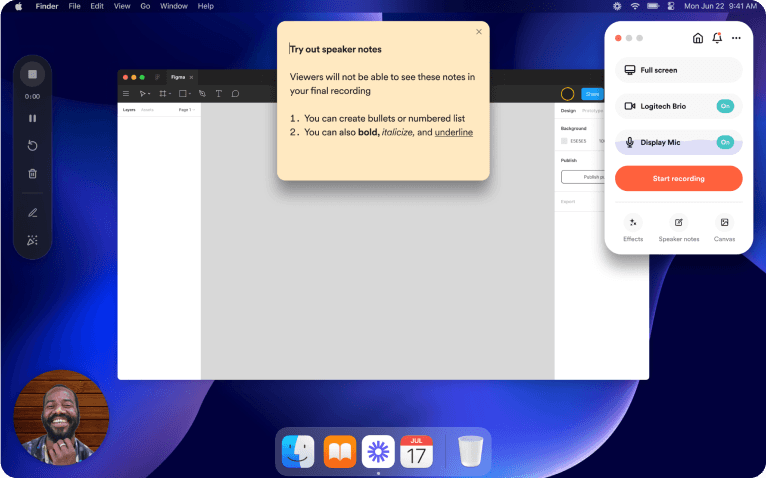Viewport: 766px width, 478px height.
Task: Select the Figma Pen tool
Action: tap(202, 93)
